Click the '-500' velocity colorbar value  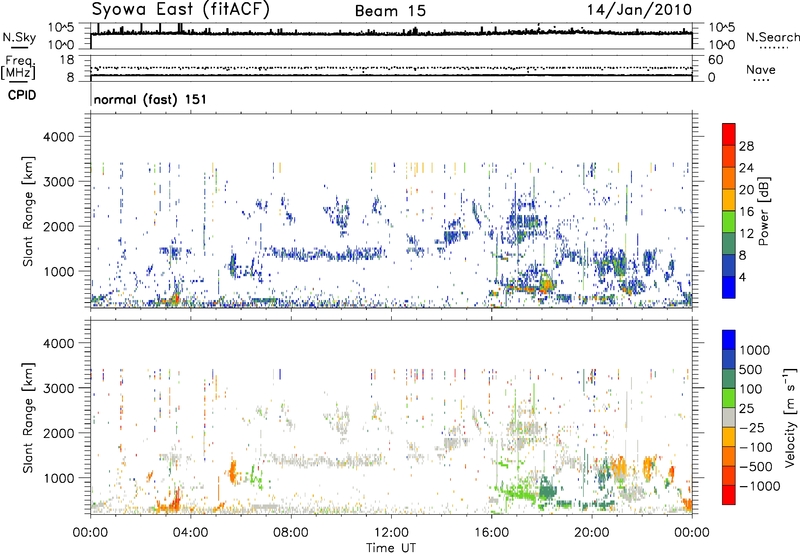click(x=755, y=467)
